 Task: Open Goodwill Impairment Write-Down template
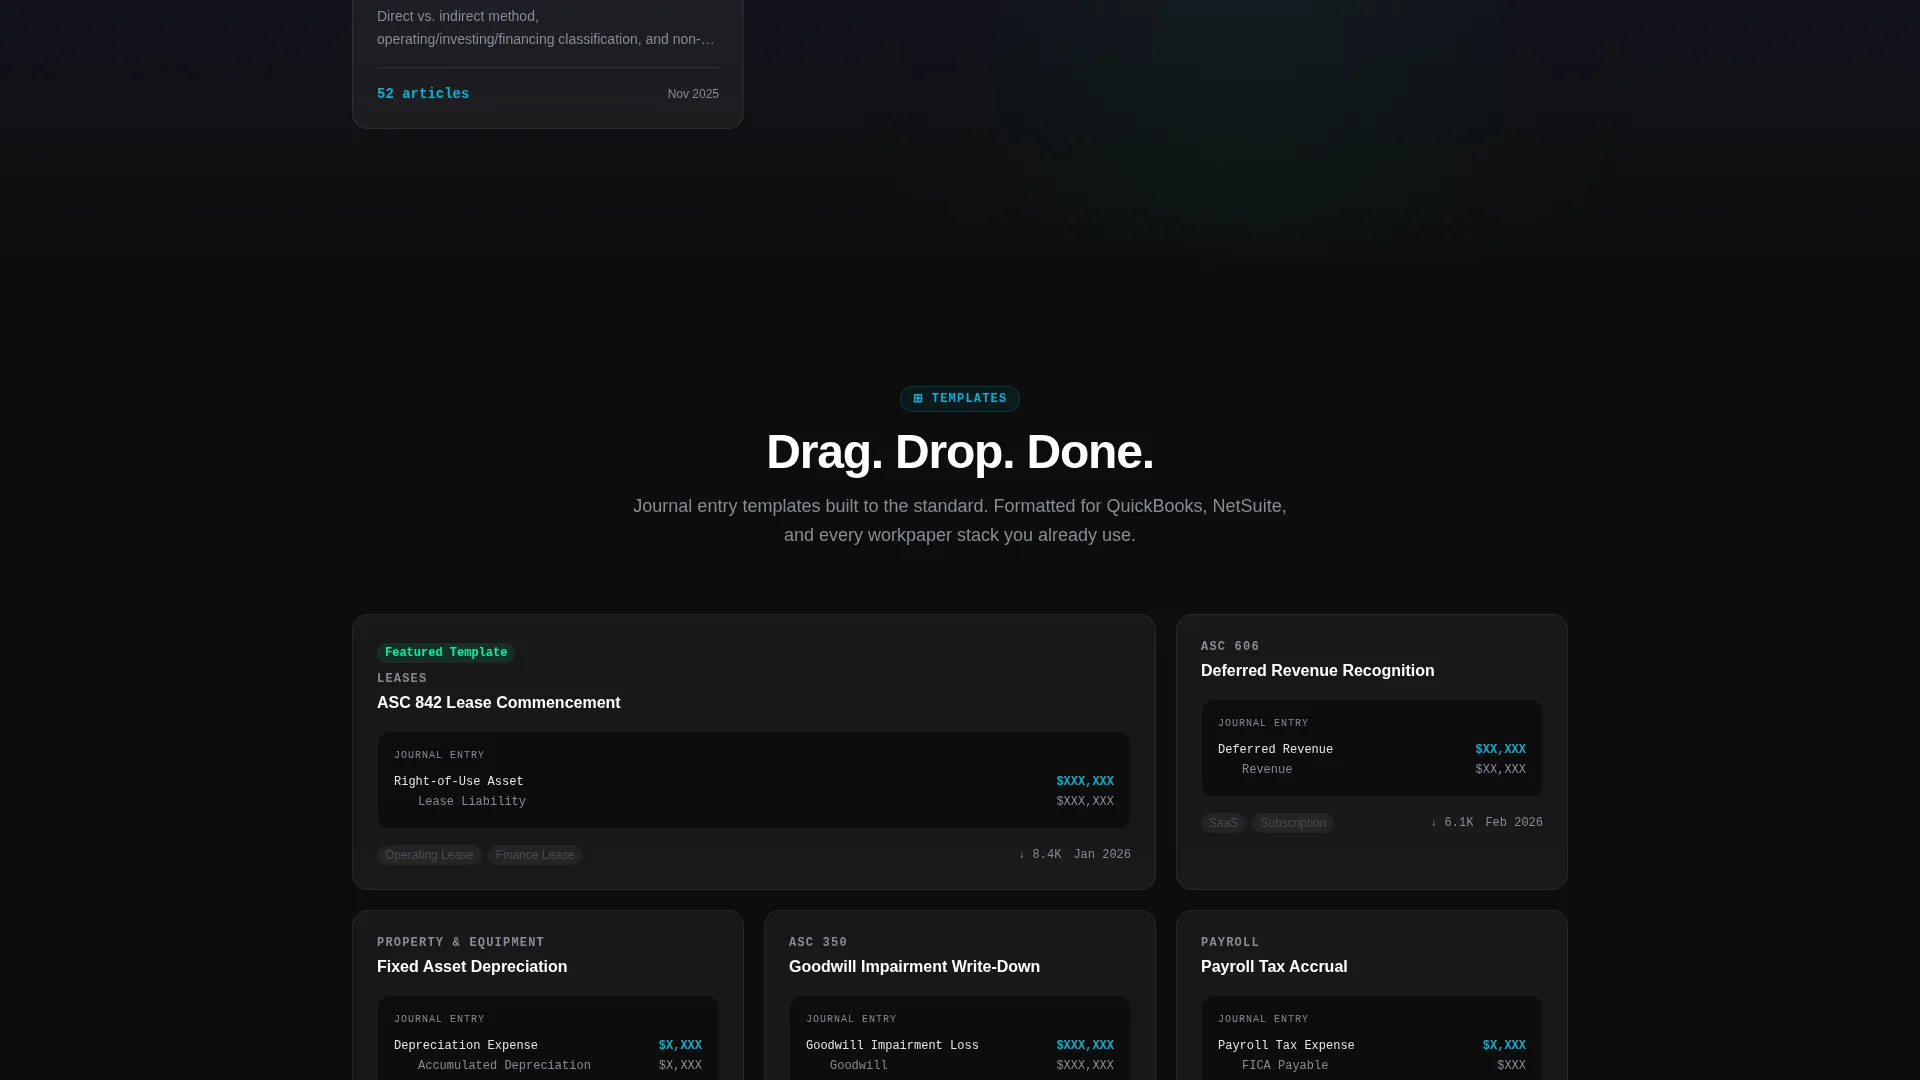(x=915, y=967)
